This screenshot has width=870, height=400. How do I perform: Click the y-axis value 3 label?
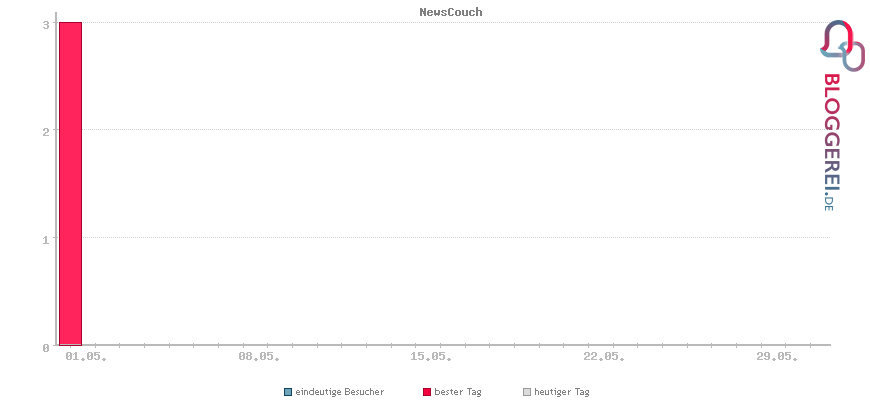[46, 24]
